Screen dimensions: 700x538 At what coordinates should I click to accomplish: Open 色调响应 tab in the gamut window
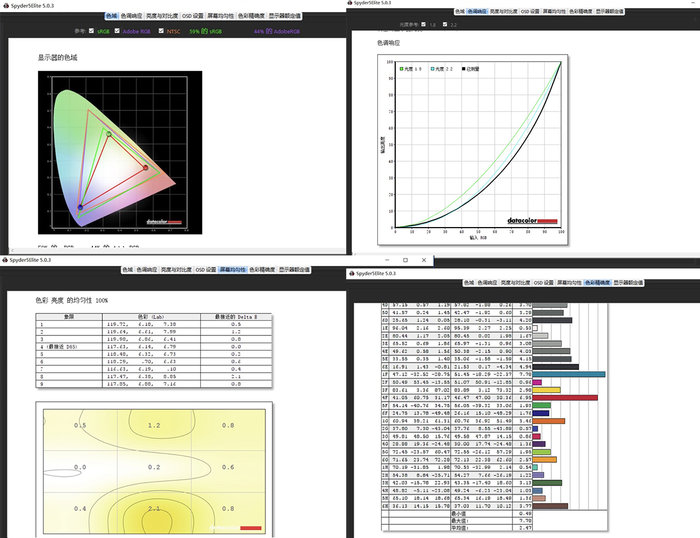[131, 16]
